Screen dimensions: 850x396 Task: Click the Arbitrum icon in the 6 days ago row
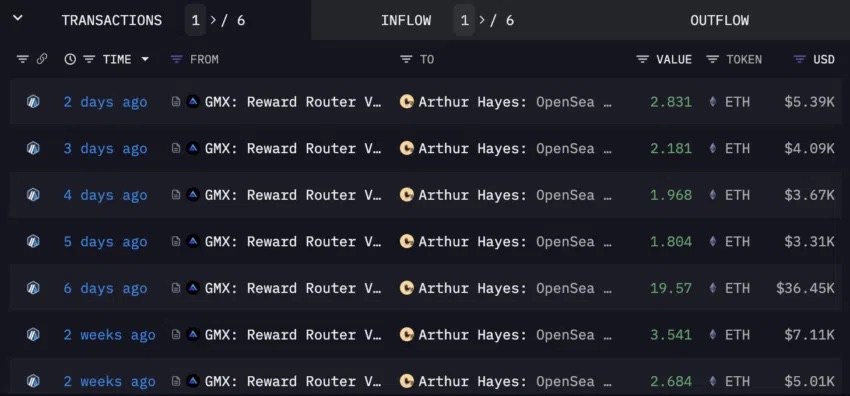click(x=33, y=288)
